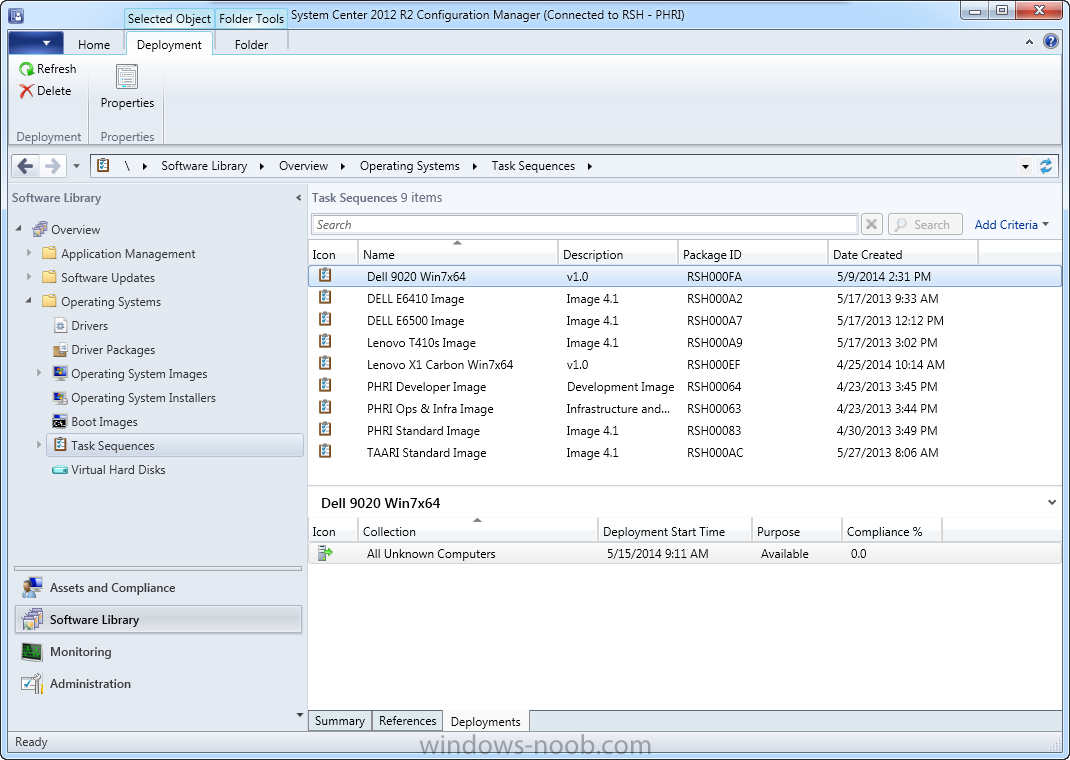
Task: Click Operating Systems in the breadcrumb
Action: [409, 166]
